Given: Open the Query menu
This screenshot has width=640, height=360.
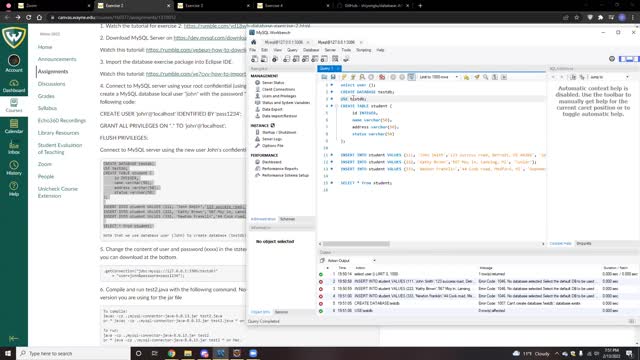Looking at the screenshot, I should click(292, 50).
